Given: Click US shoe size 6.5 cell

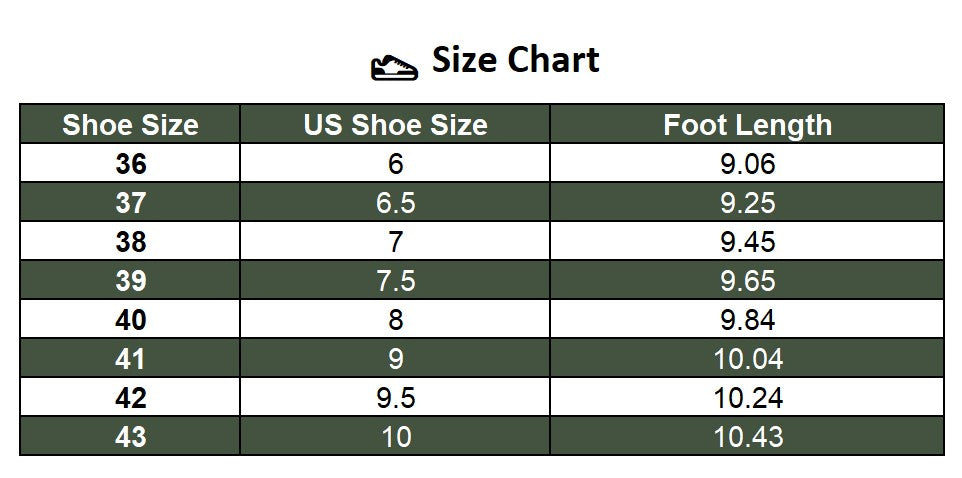Looking at the screenshot, I should 395,202.
